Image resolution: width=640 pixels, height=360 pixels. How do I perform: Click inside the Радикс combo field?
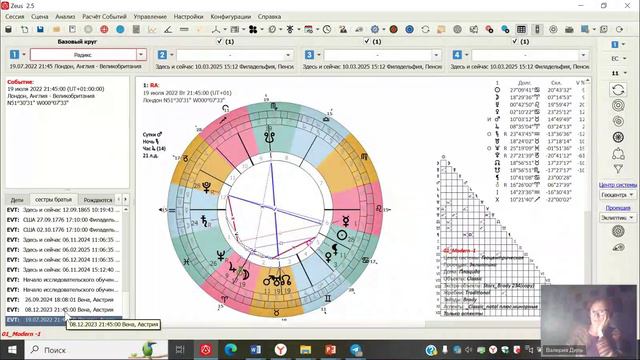pyautogui.click(x=83, y=55)
